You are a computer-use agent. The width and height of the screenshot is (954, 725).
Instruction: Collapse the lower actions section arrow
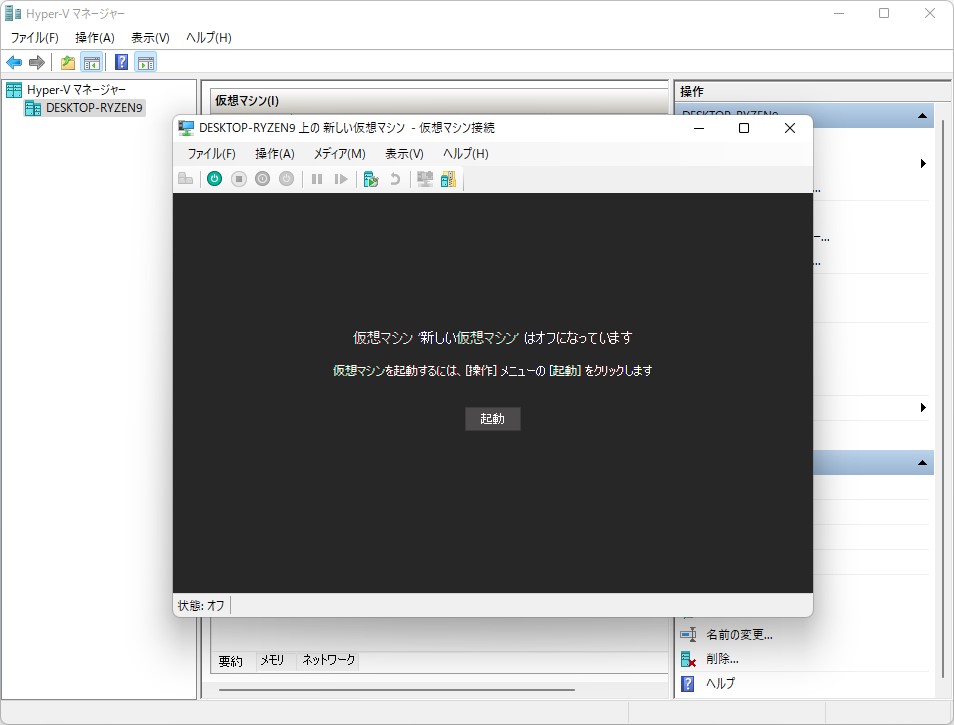922,463
